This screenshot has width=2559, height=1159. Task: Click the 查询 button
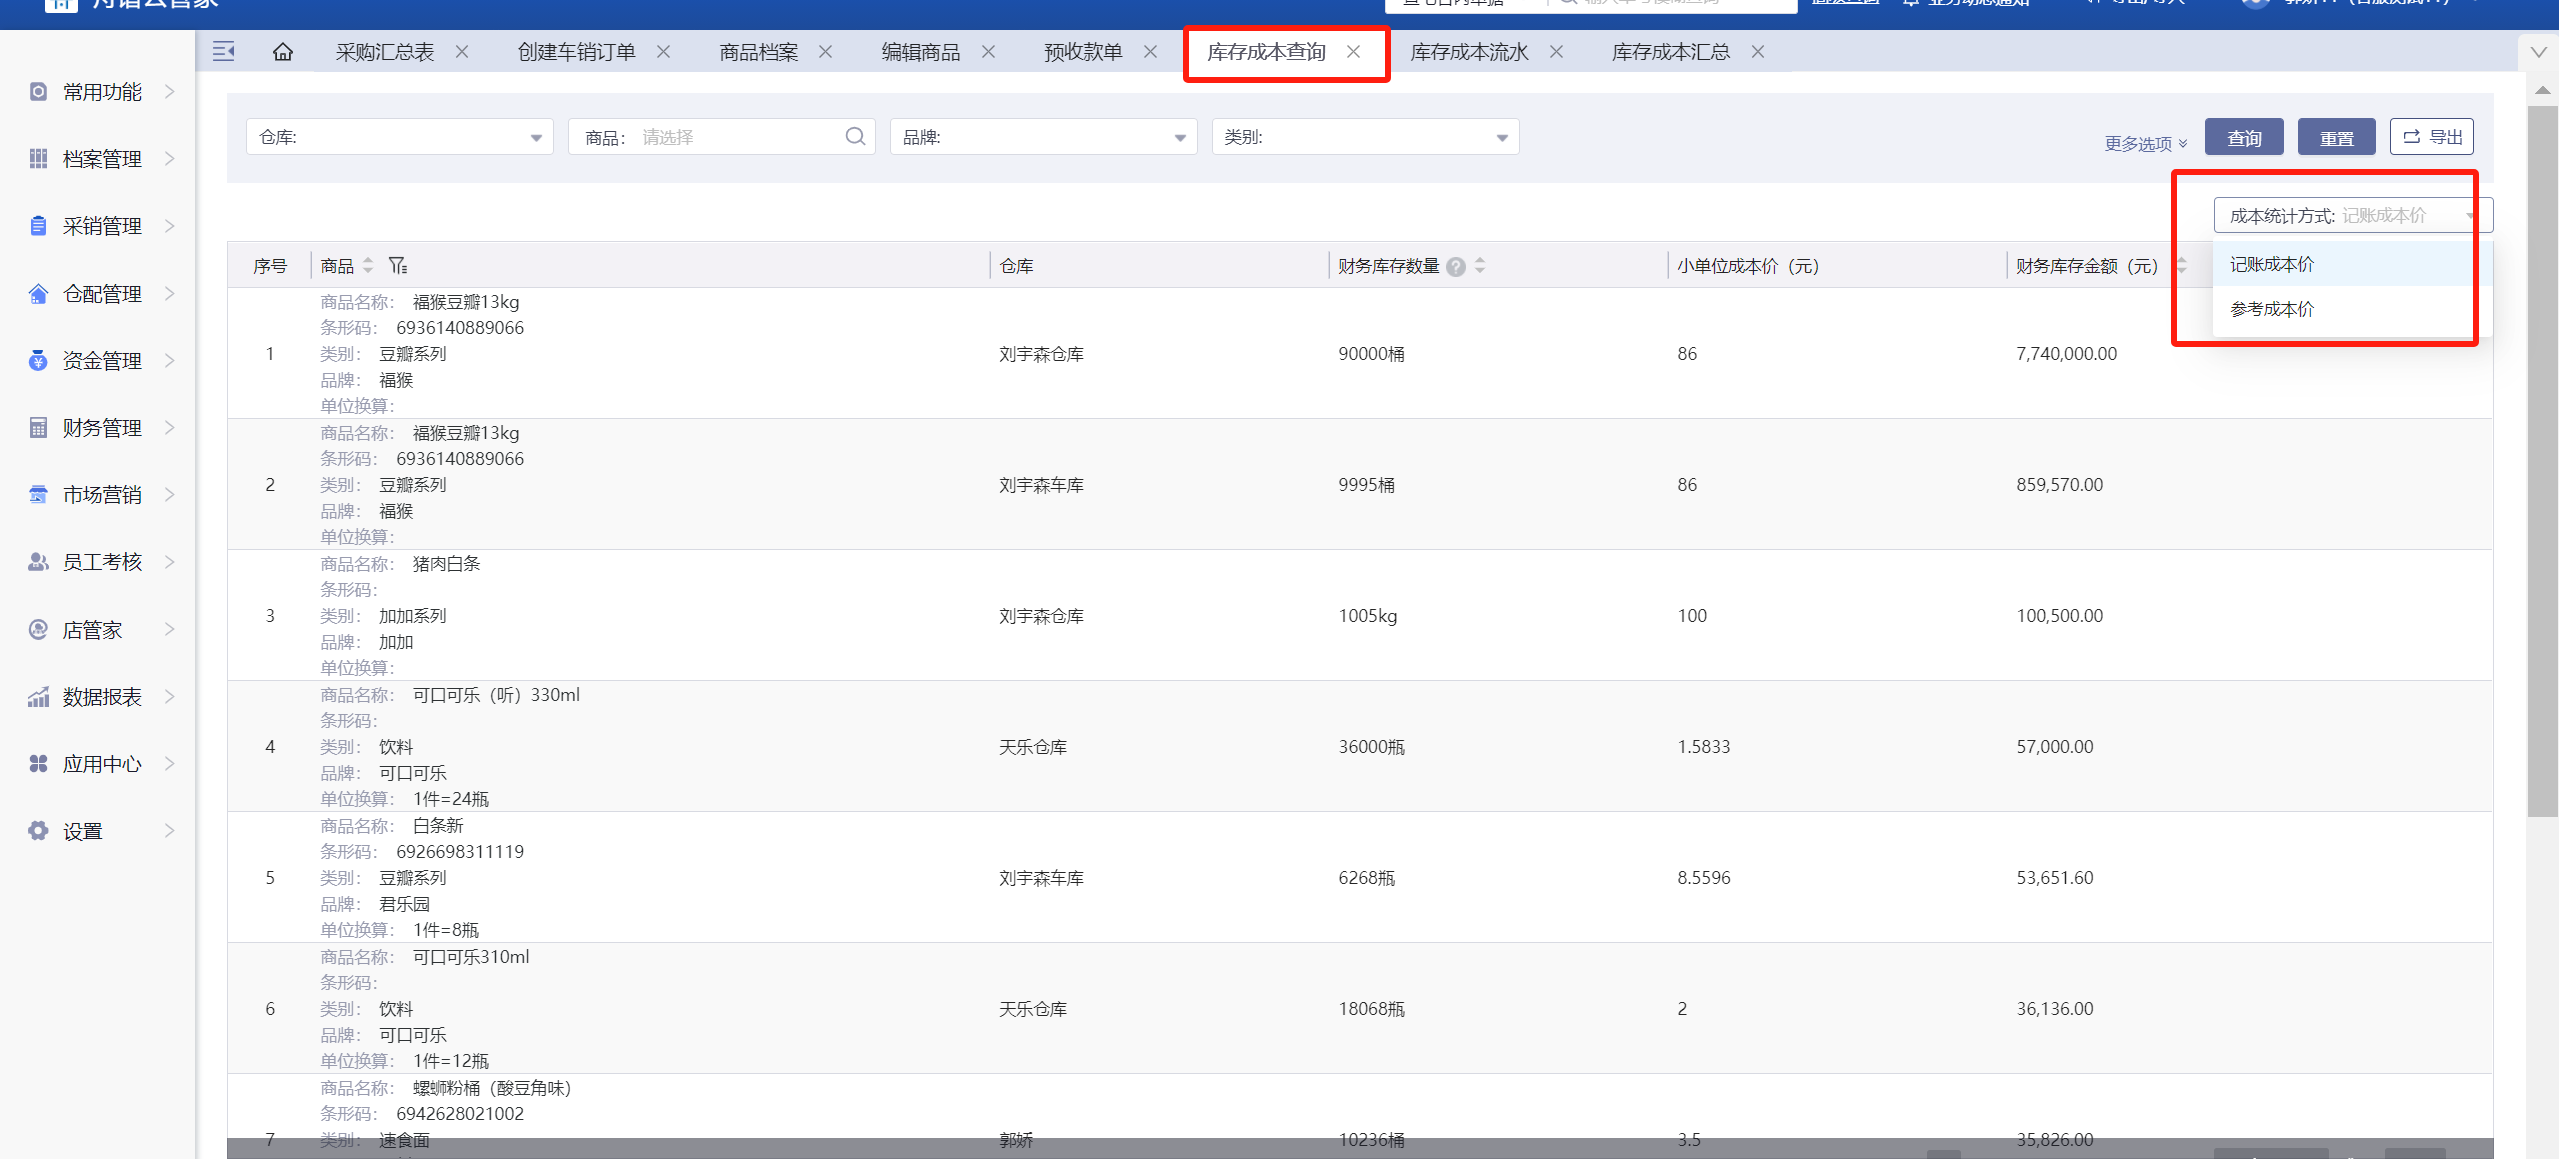coord(2244,138)
